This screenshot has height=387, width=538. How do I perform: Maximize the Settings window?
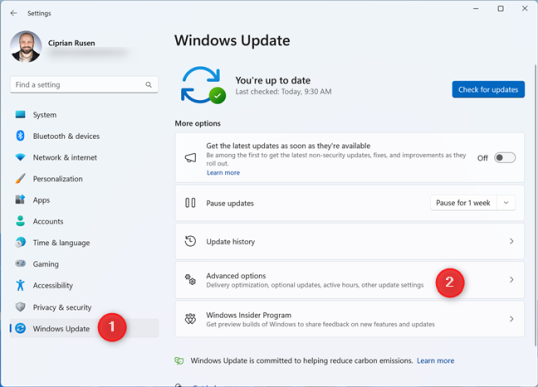(x=501, y=9)
